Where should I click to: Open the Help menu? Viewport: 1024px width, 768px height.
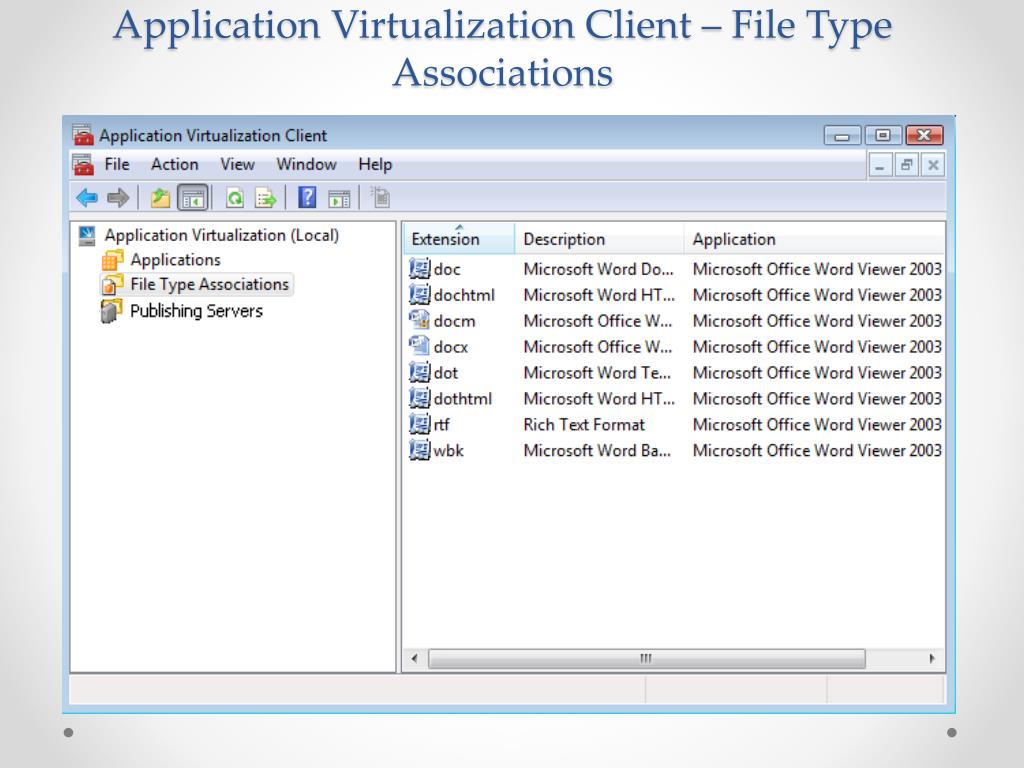point(375,165)
